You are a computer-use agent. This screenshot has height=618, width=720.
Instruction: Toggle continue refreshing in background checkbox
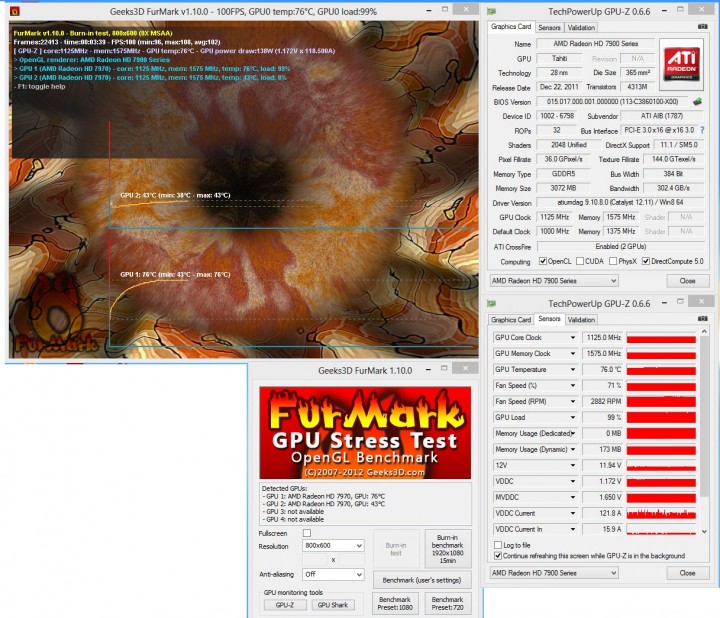coord(498,556)
